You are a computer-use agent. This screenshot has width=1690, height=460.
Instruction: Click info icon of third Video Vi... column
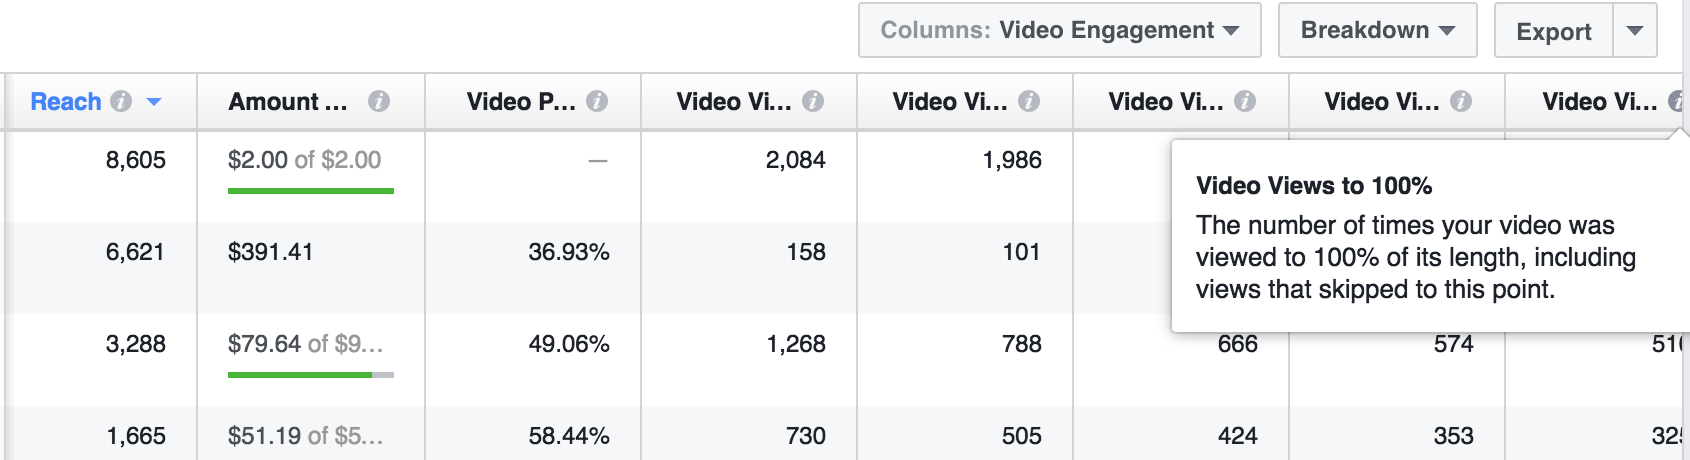coord(1245,101)
